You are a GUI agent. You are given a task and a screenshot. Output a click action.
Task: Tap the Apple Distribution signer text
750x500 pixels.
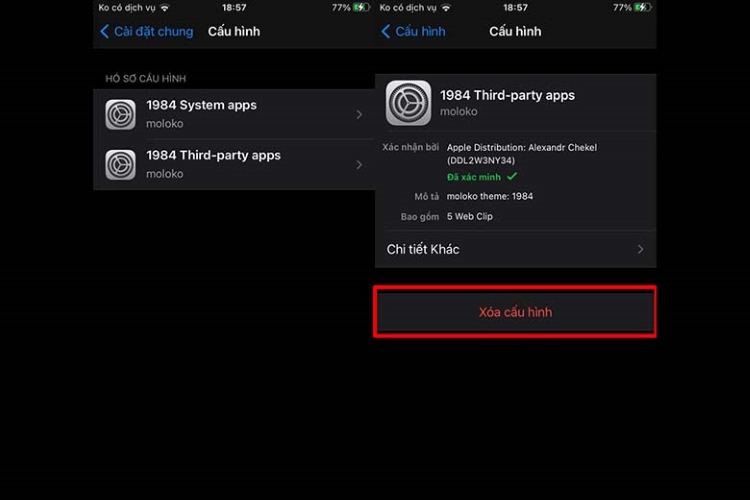pos(522,154)
